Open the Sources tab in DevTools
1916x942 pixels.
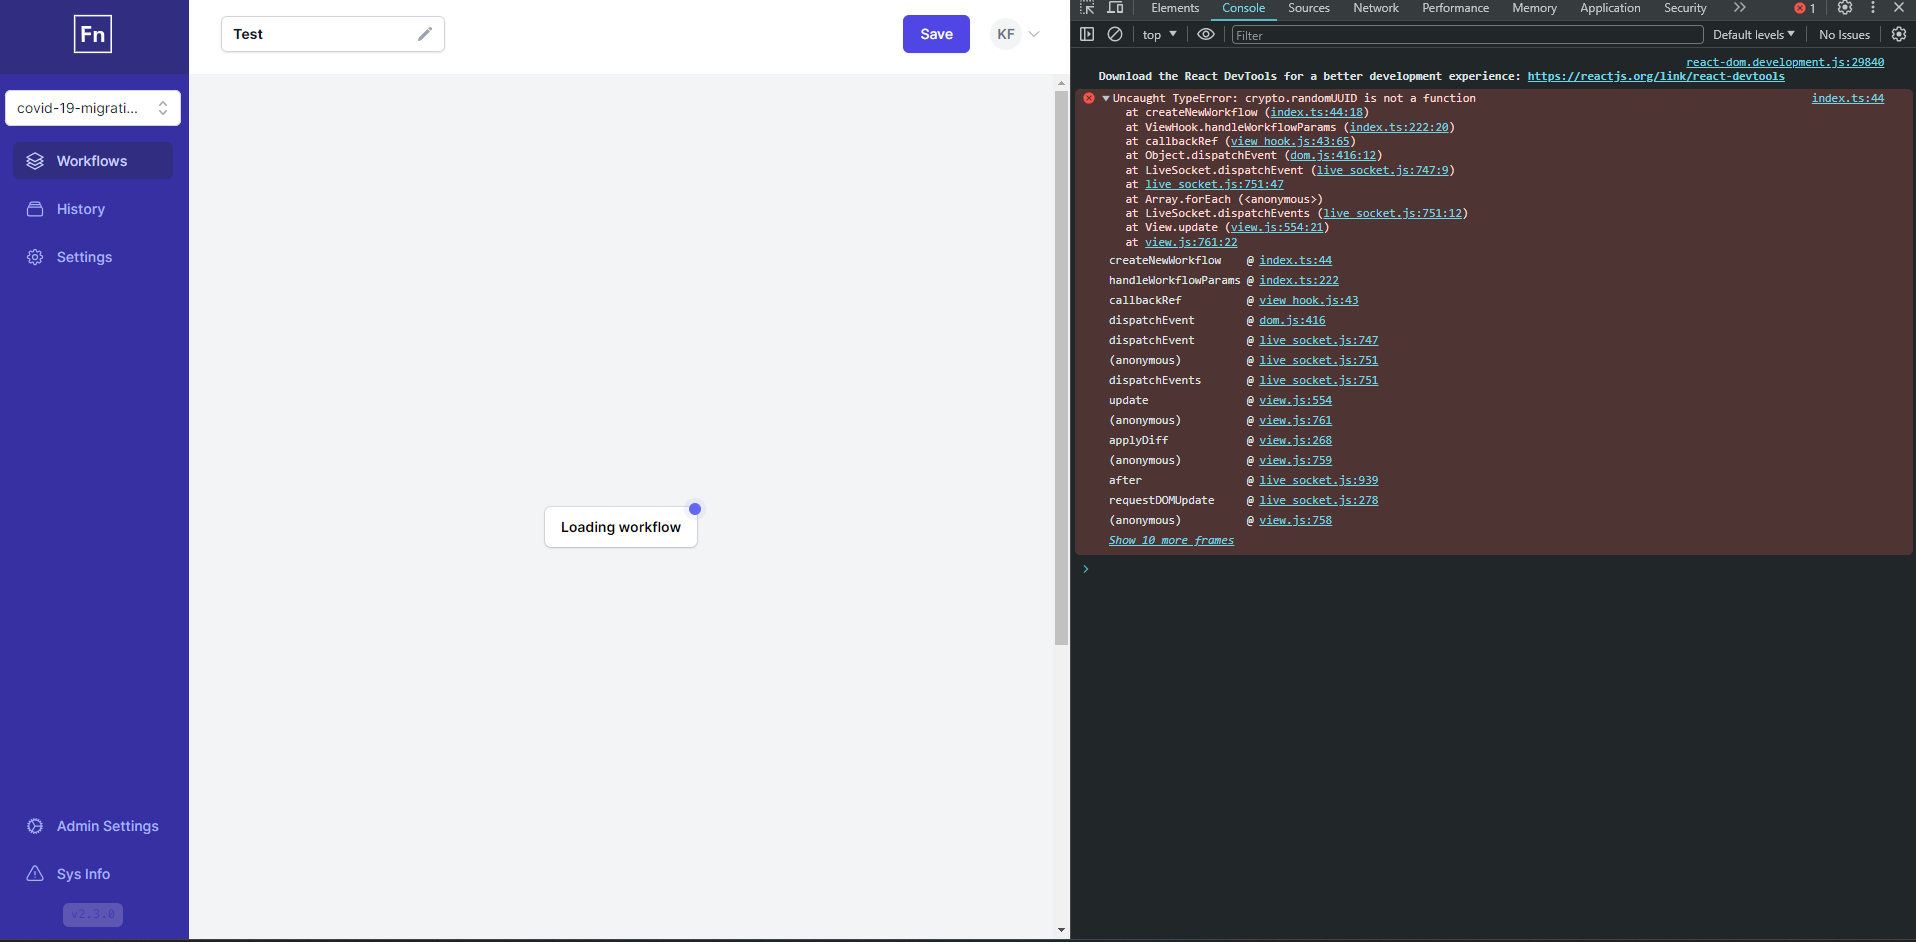(1308, 8)
